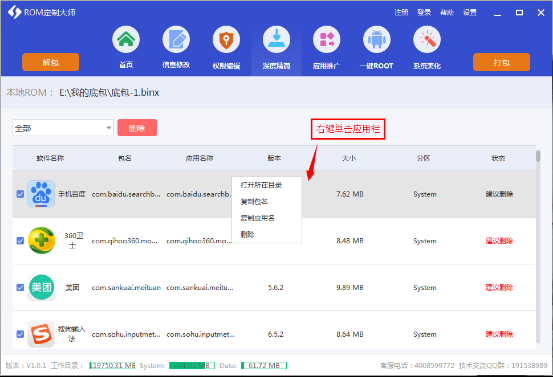Screen dimensions: 553x377
Task: Click the red 删除 button beside the filter
Action: click(137, 127)
